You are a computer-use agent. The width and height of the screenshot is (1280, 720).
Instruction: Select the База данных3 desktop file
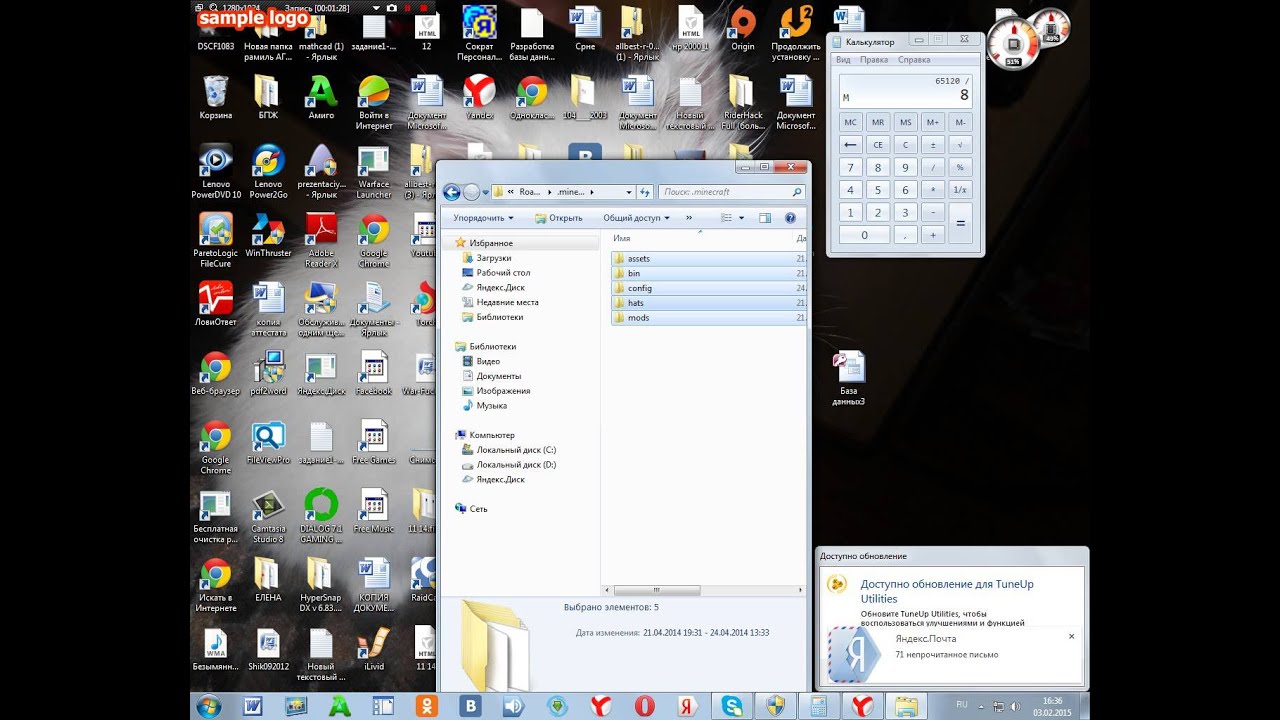pos(848,378)
